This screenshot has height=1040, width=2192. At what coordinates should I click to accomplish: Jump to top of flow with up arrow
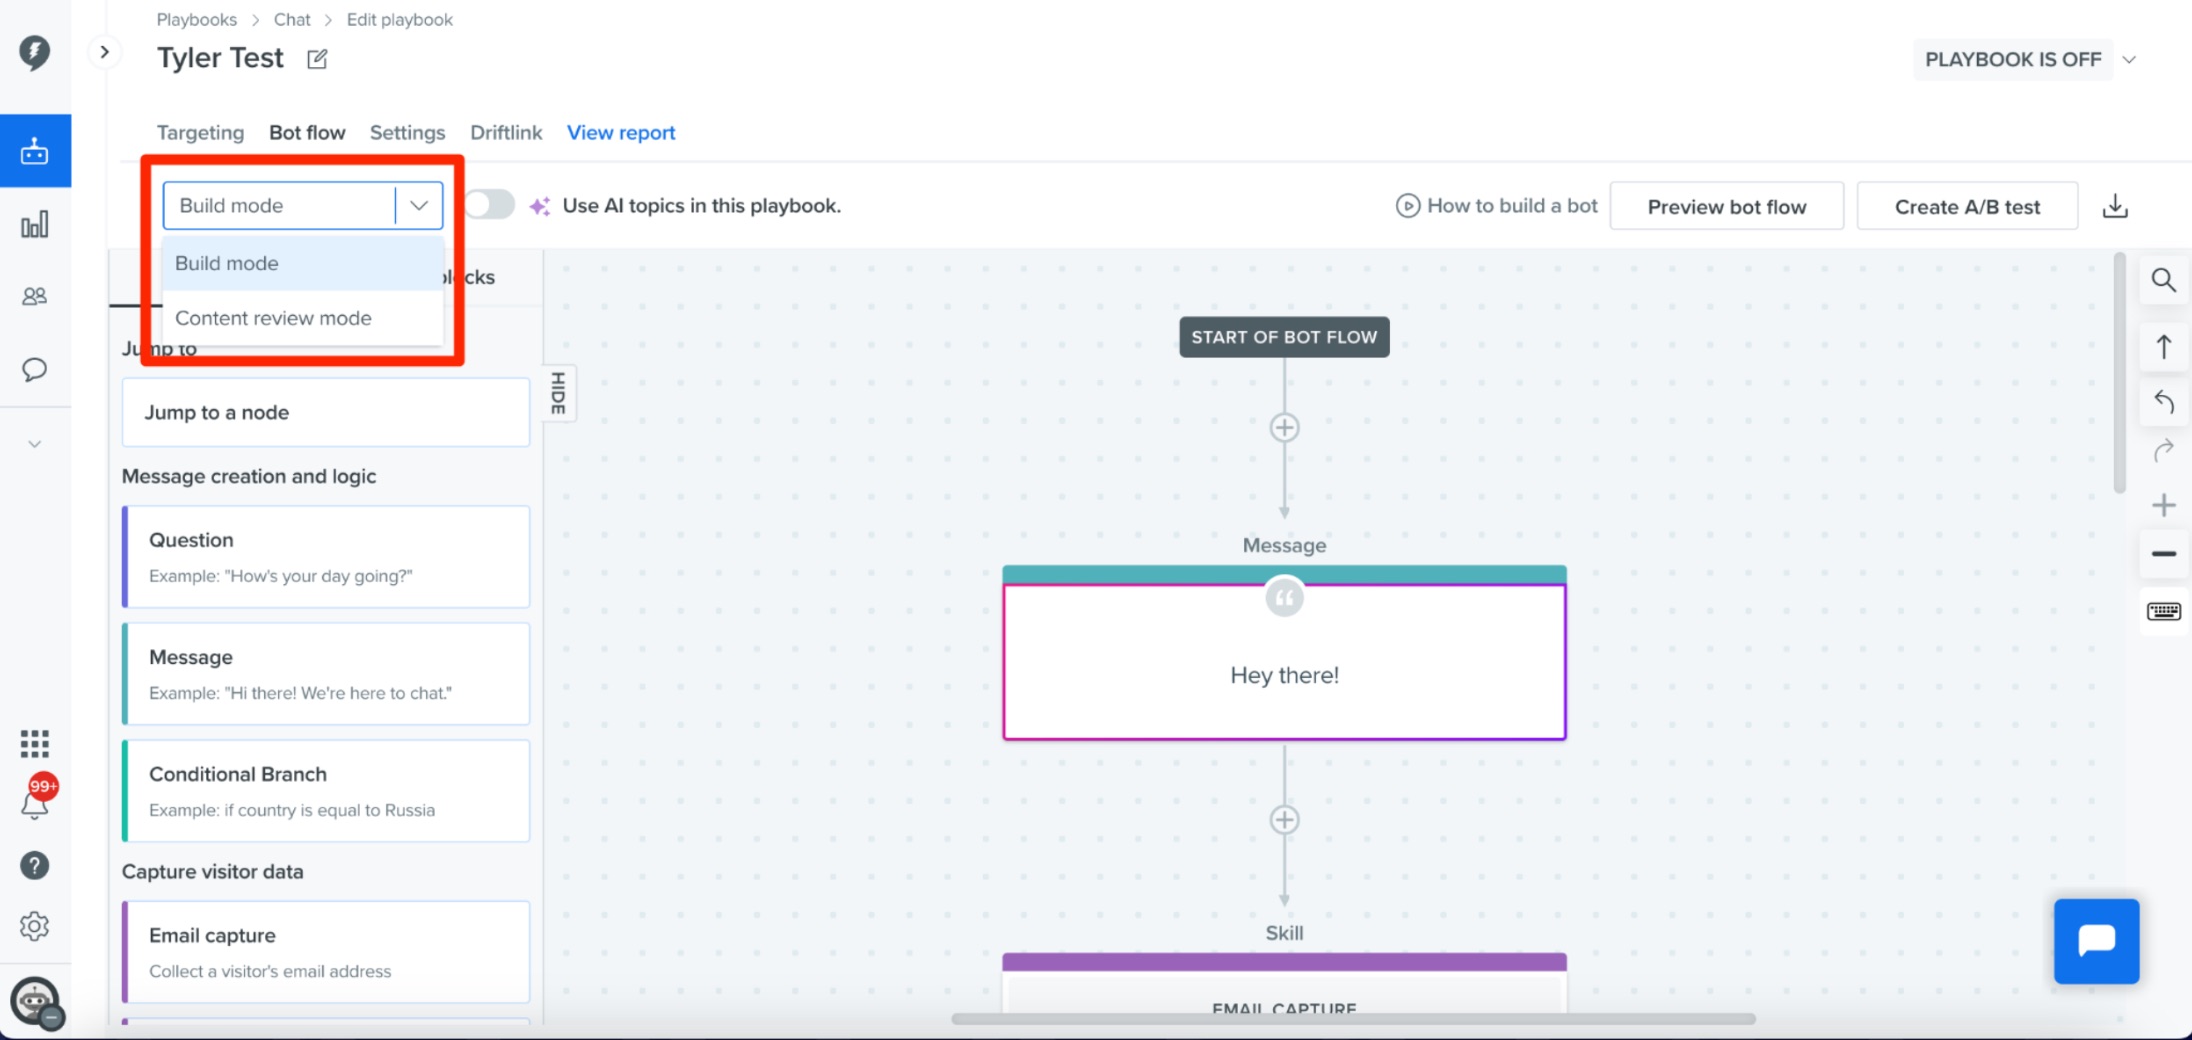click(2163, 347)
